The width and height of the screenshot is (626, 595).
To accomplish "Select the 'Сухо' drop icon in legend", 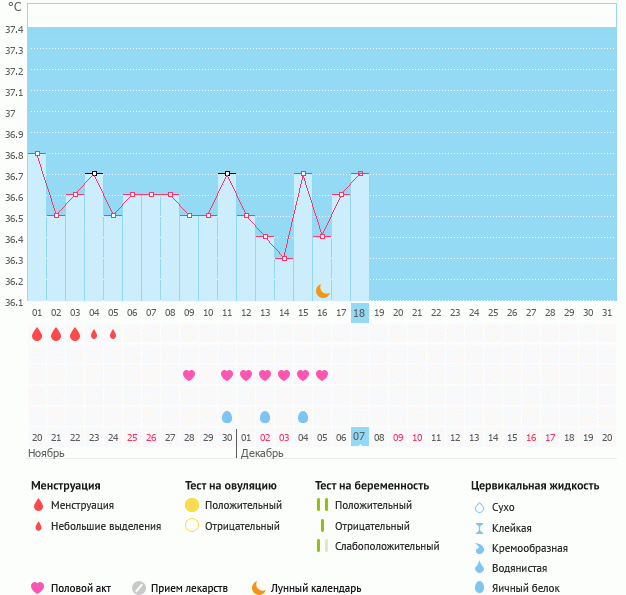I will tap(480, 507).
